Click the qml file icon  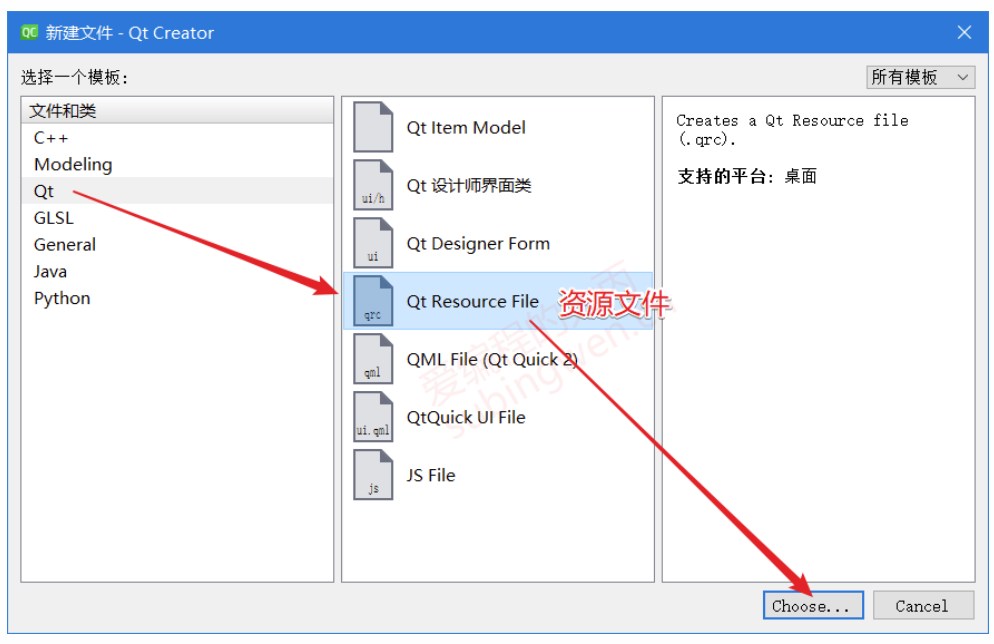[373, 359]
